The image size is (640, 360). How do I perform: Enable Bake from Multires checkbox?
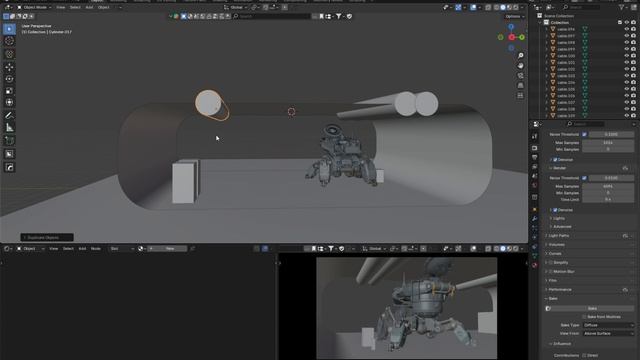[584, 317]
